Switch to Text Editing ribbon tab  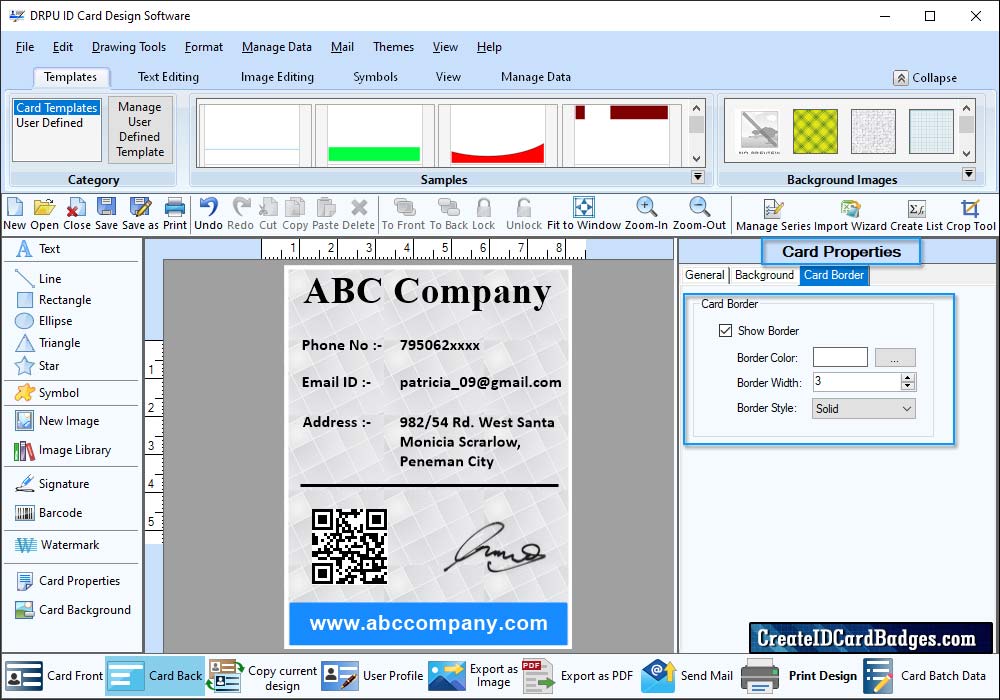coord(168,77)
